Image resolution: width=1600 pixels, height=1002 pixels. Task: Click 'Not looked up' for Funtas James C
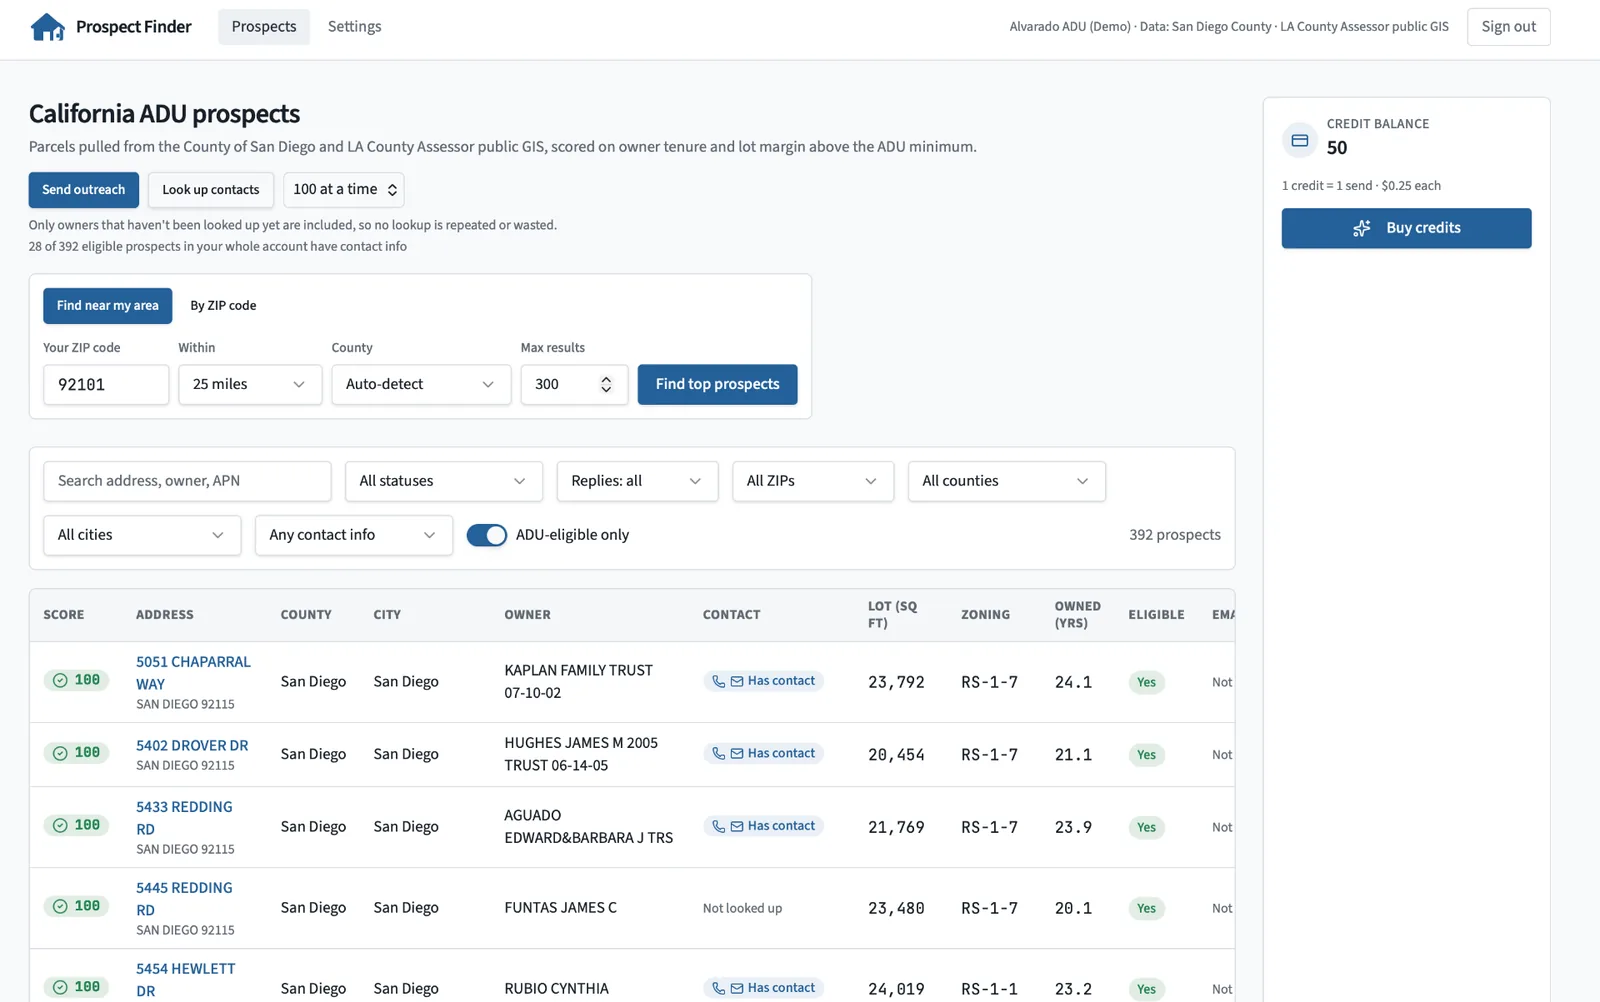[742, 908]
